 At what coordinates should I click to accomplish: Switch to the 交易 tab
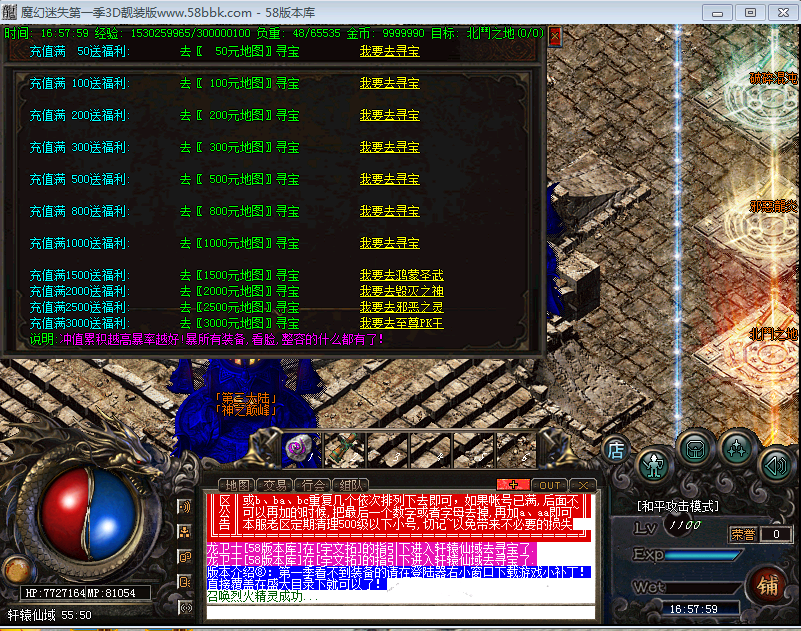click(x=275, y=485)
